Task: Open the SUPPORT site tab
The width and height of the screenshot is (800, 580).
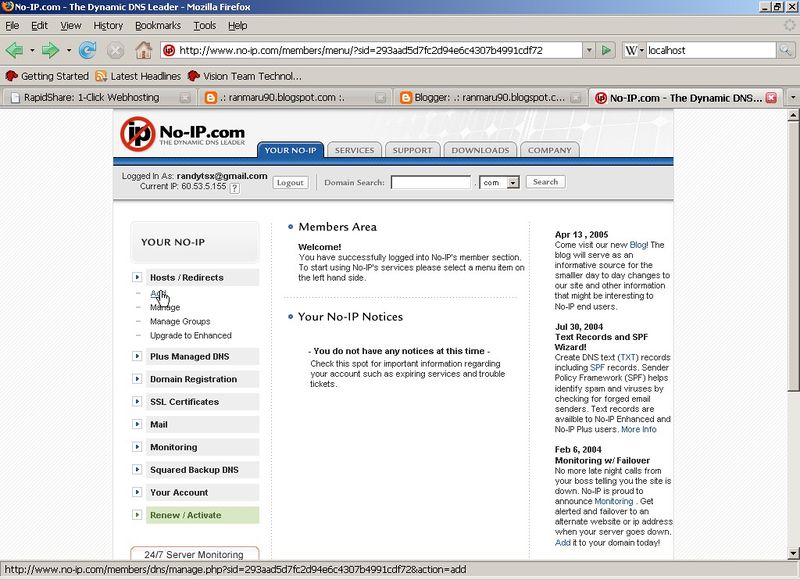Action: point(412,150)
